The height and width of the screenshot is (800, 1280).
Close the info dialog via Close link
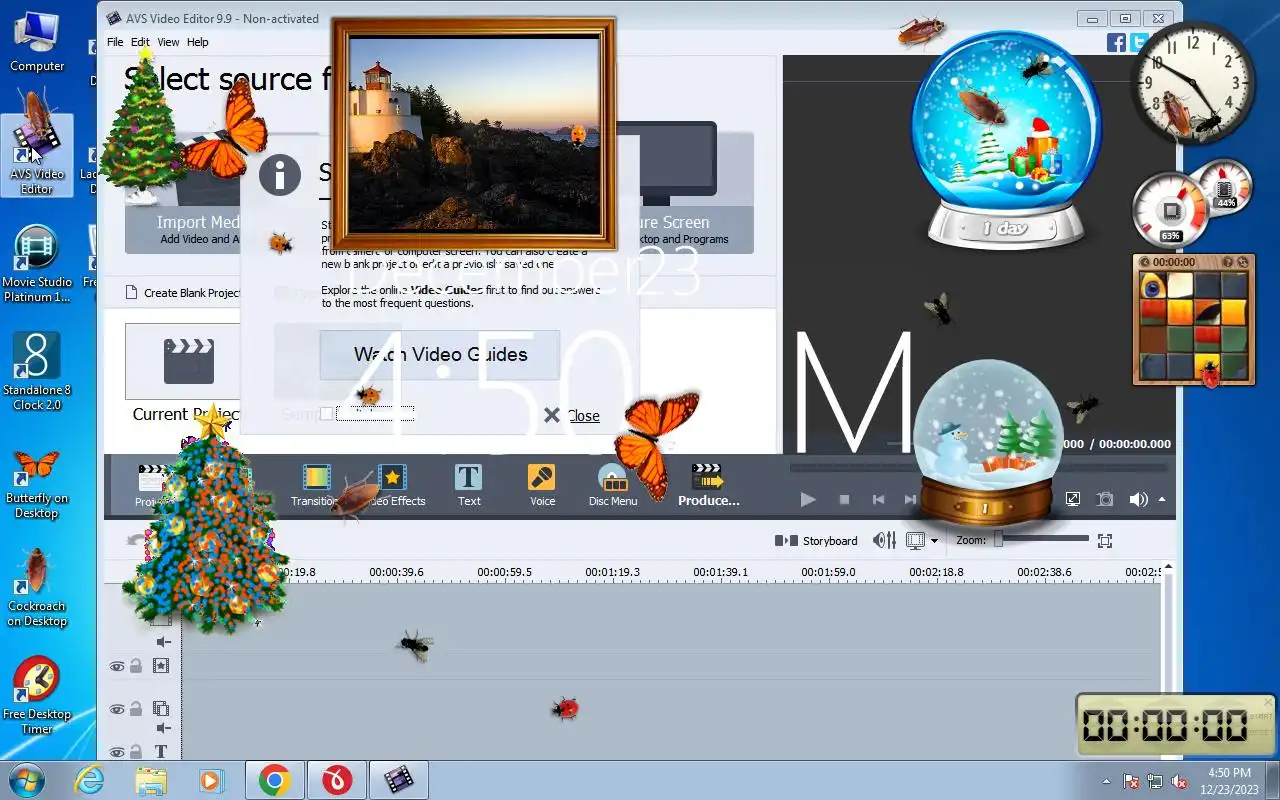coord(583,416)
